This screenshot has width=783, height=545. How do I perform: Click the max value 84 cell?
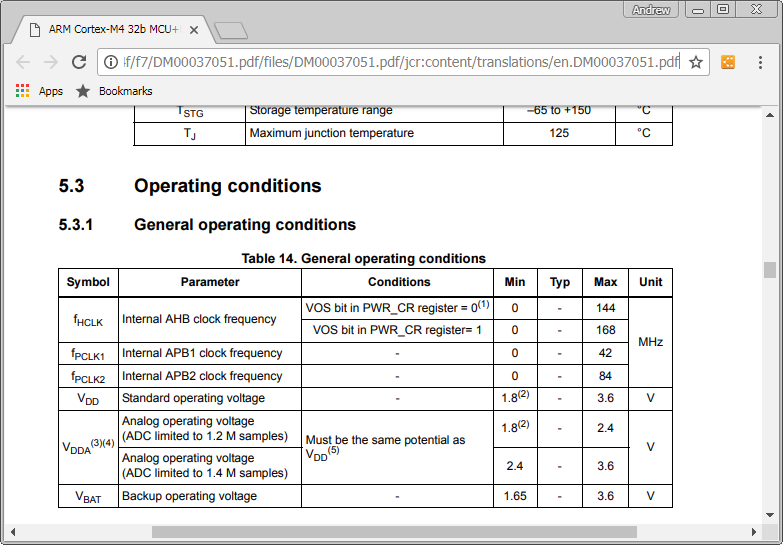click(x=605, y=376)
